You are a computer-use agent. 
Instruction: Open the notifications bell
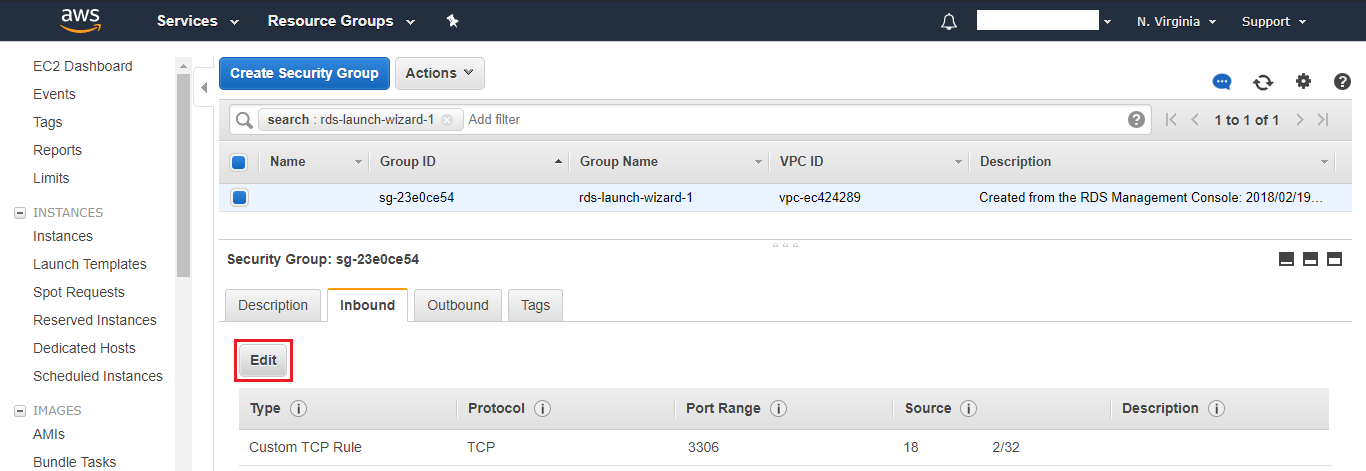point(949,22)
